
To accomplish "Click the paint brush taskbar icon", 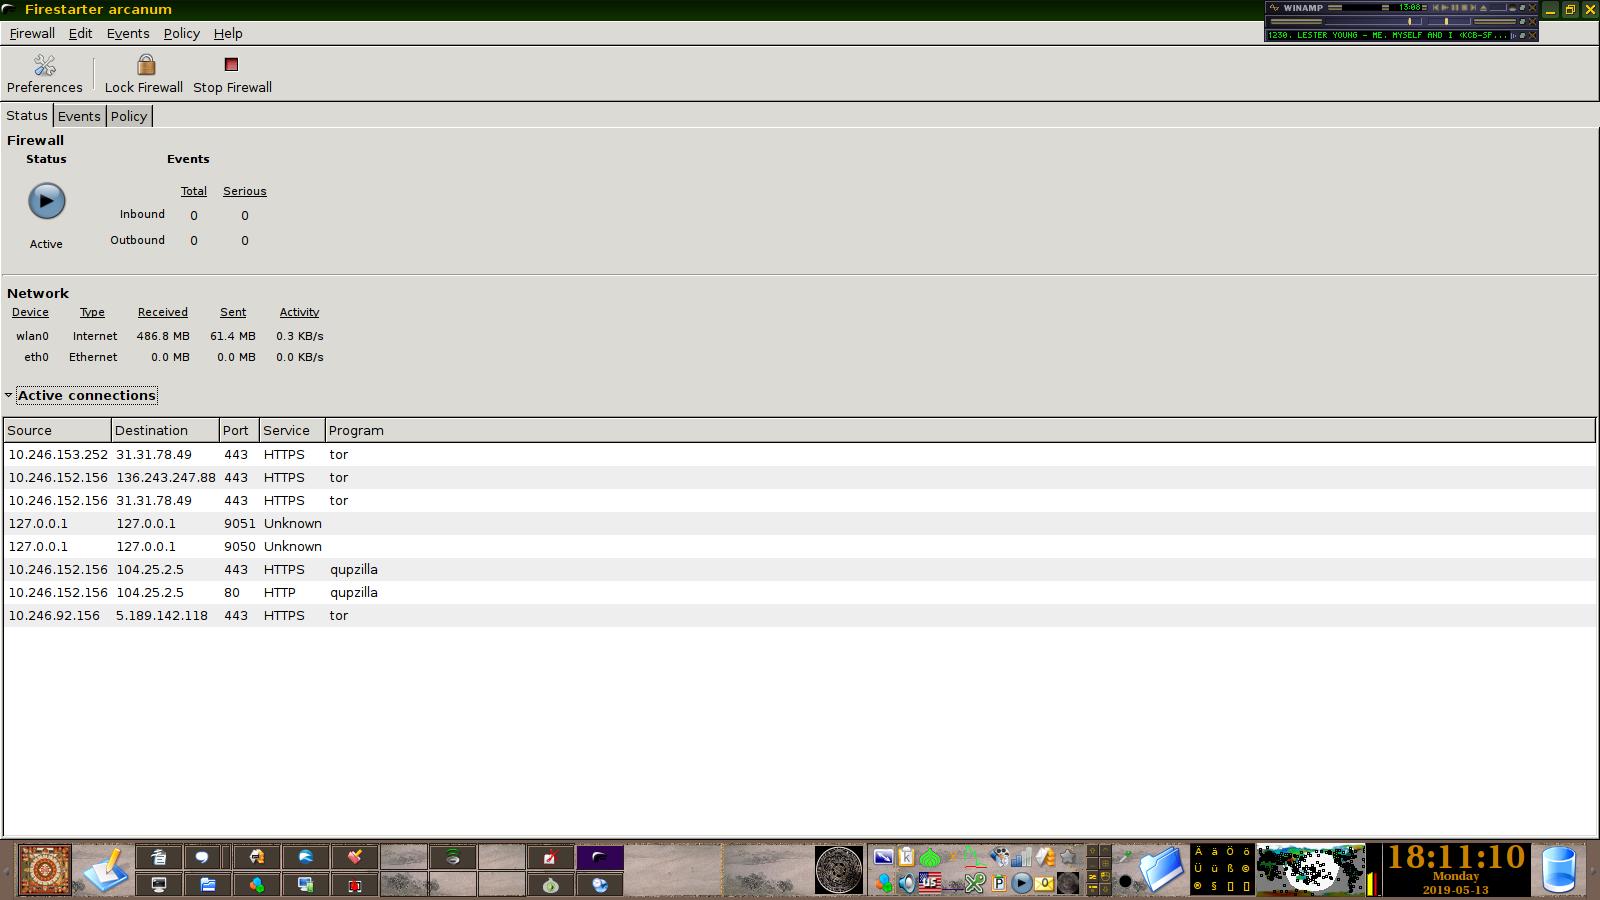I will (x=355, y=857).
